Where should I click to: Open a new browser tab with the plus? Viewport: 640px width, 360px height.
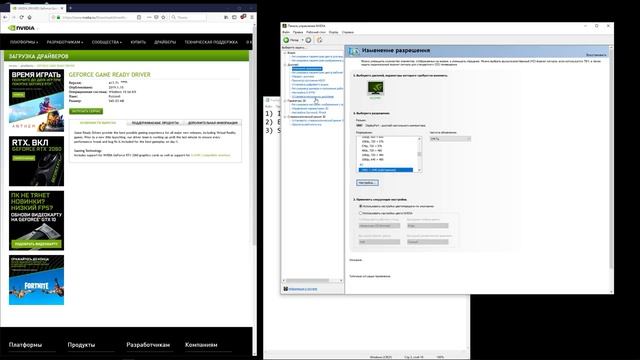tap(70, 8)
